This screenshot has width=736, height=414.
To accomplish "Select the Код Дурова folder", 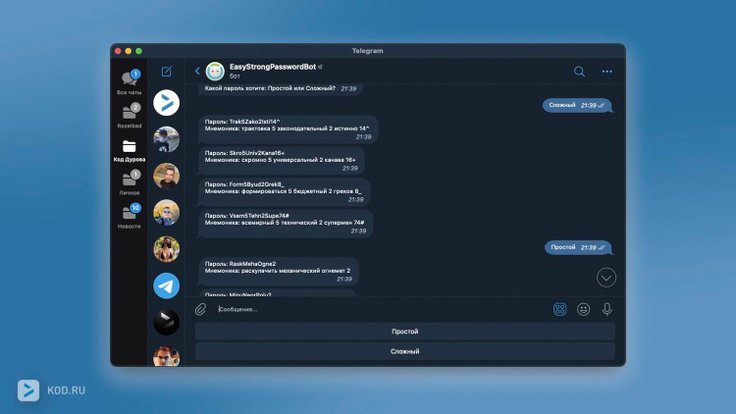I will (x=129, y=150).
